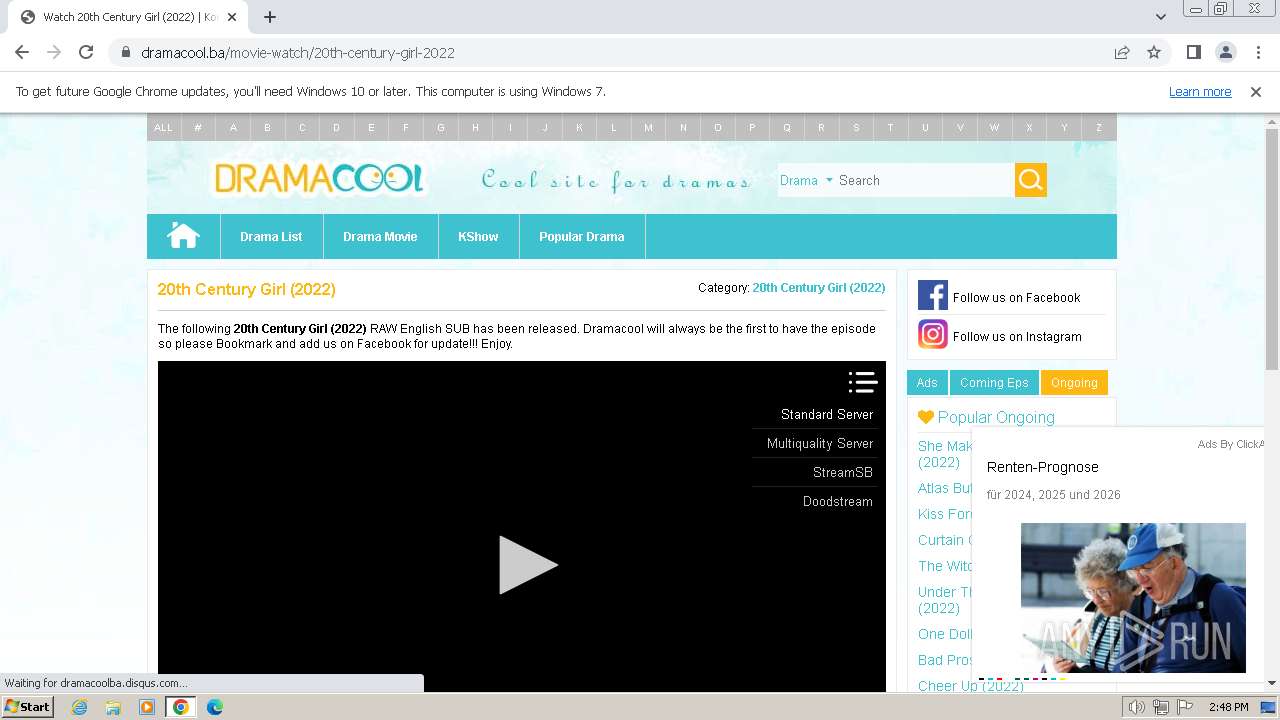This screenshot has width=1280, height=720.
Task: Open the Chrome three-dot menu
Action: point(1258,52)
